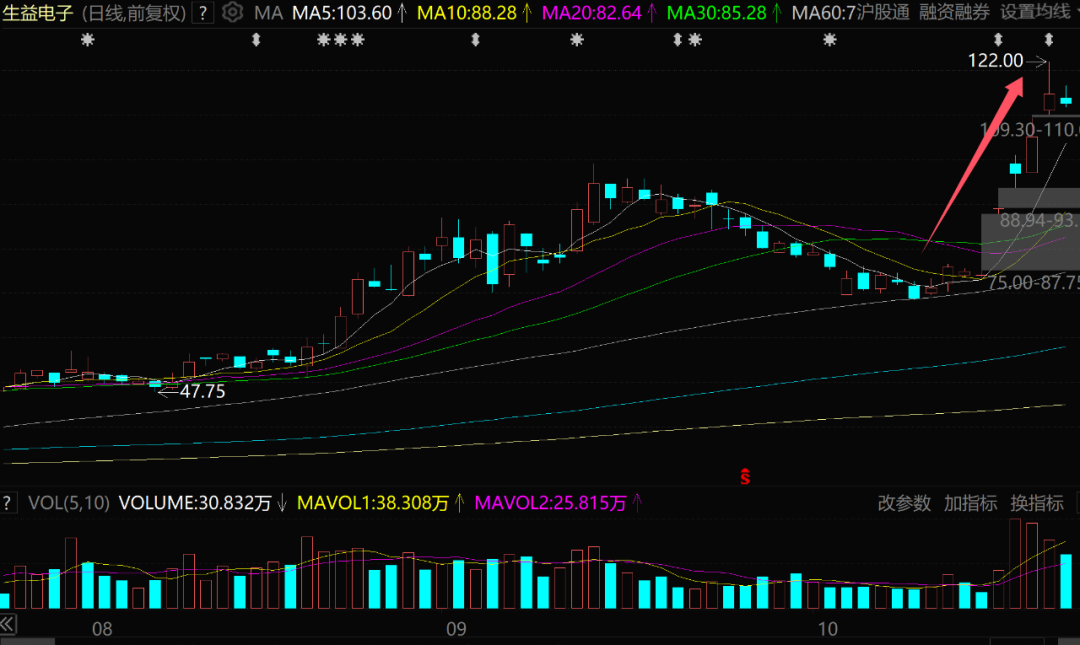
Task: Click the 08 month axis label
Action: (x=102, y=628)
